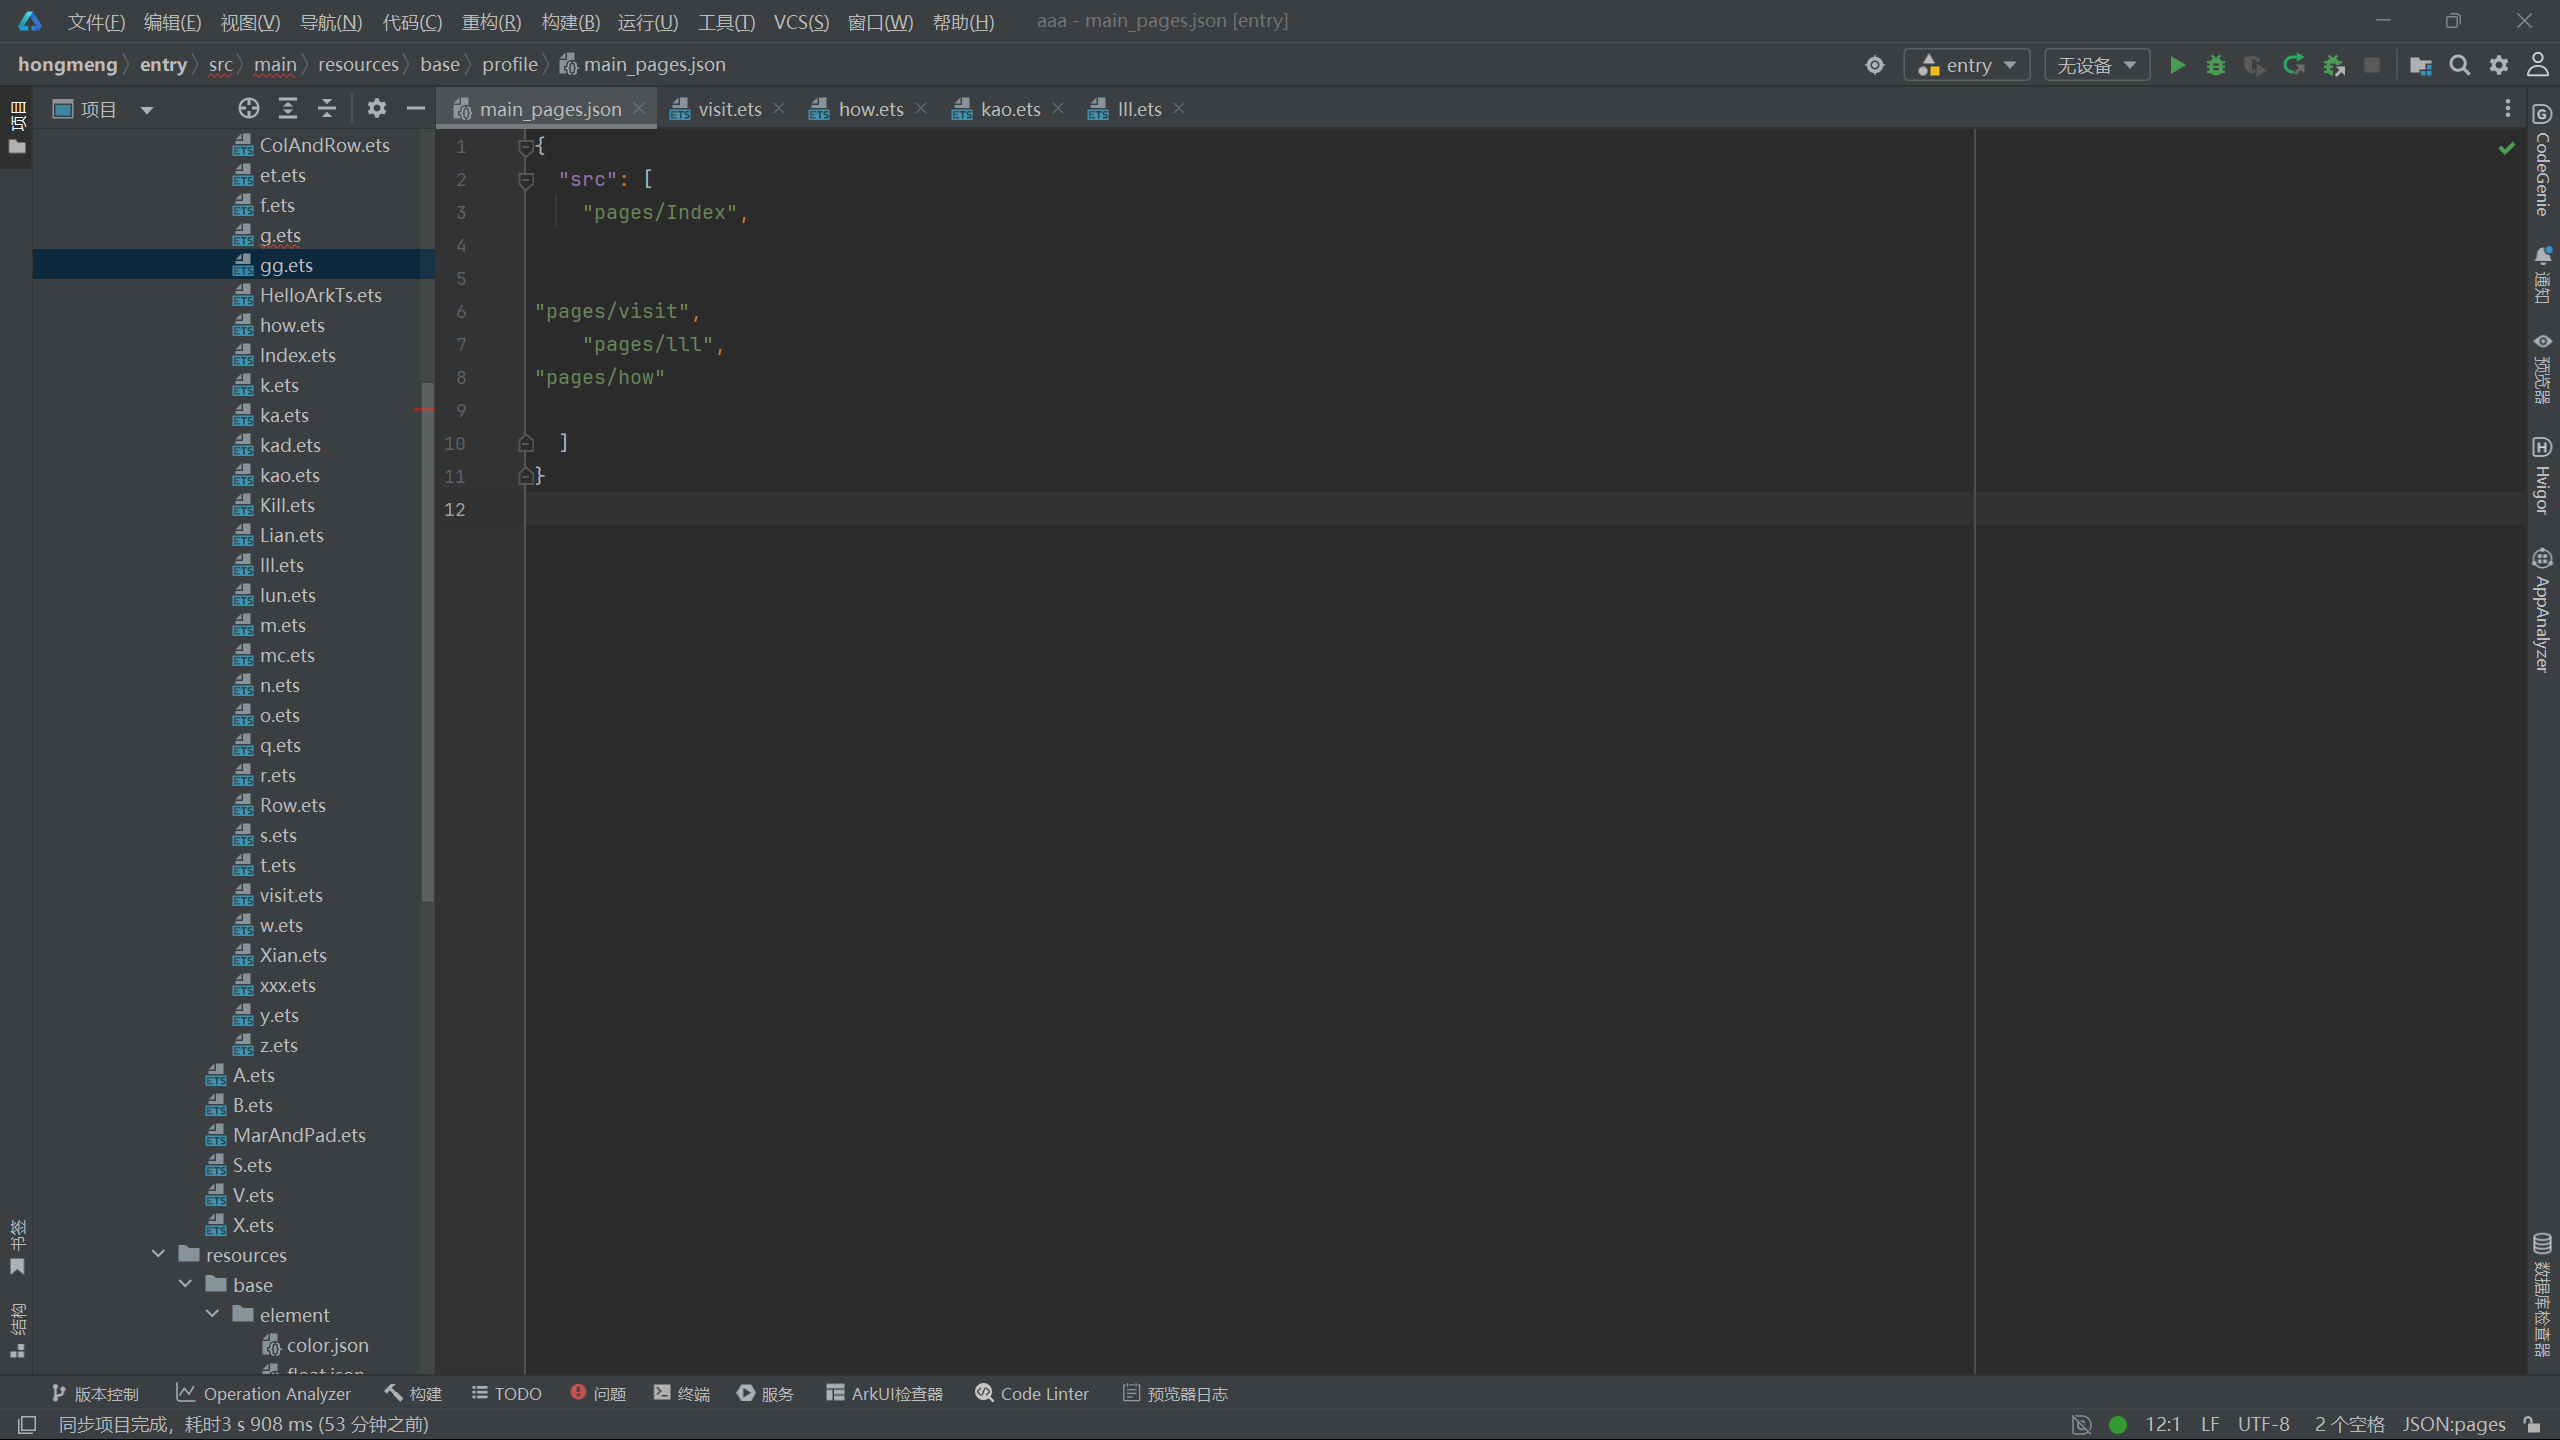Open the entry module dropdown
2560x1440 pixels.
coord(1966,65)
